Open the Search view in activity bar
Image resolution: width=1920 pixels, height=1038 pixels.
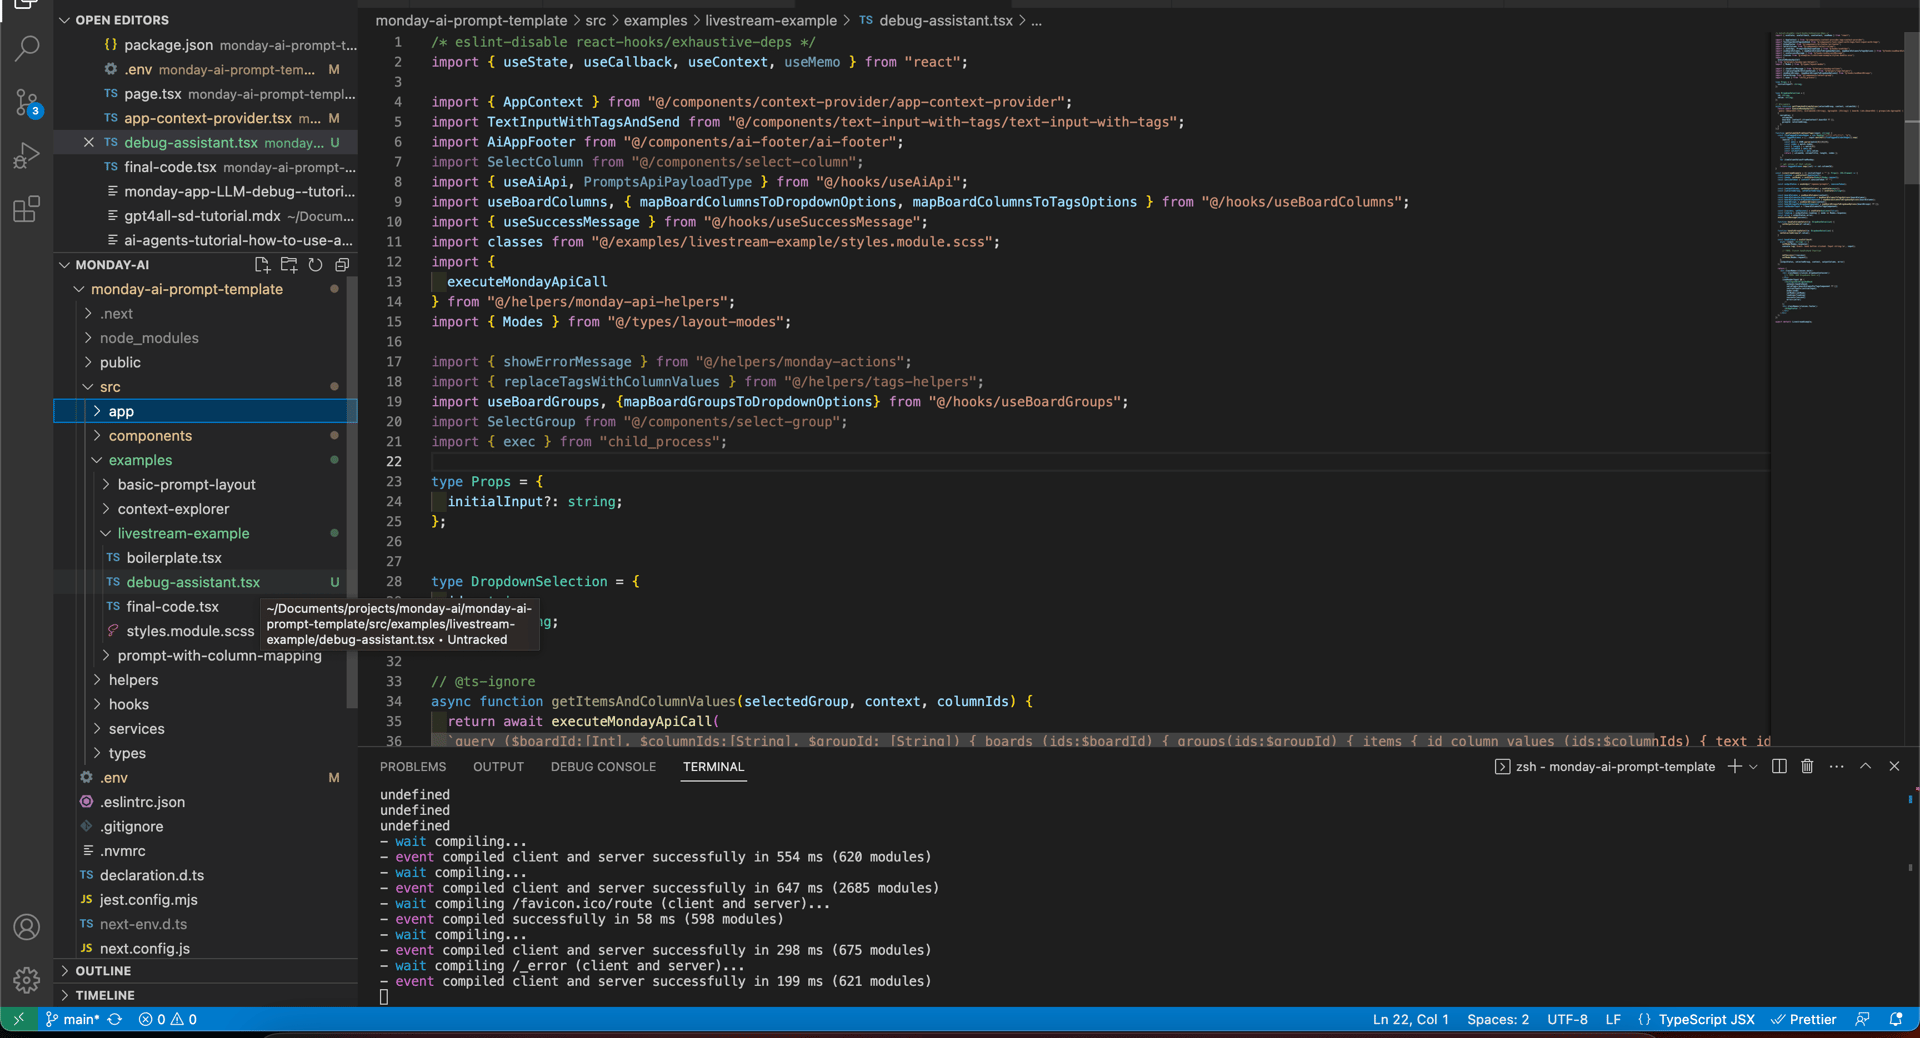tap(27, 48)
